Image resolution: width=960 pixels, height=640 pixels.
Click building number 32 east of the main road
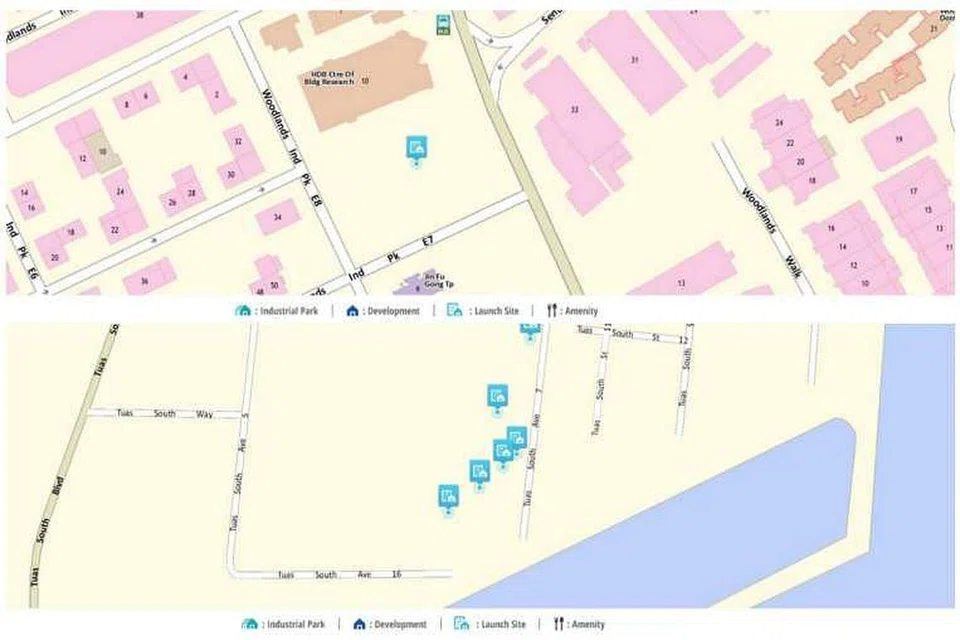coord(574,110)
